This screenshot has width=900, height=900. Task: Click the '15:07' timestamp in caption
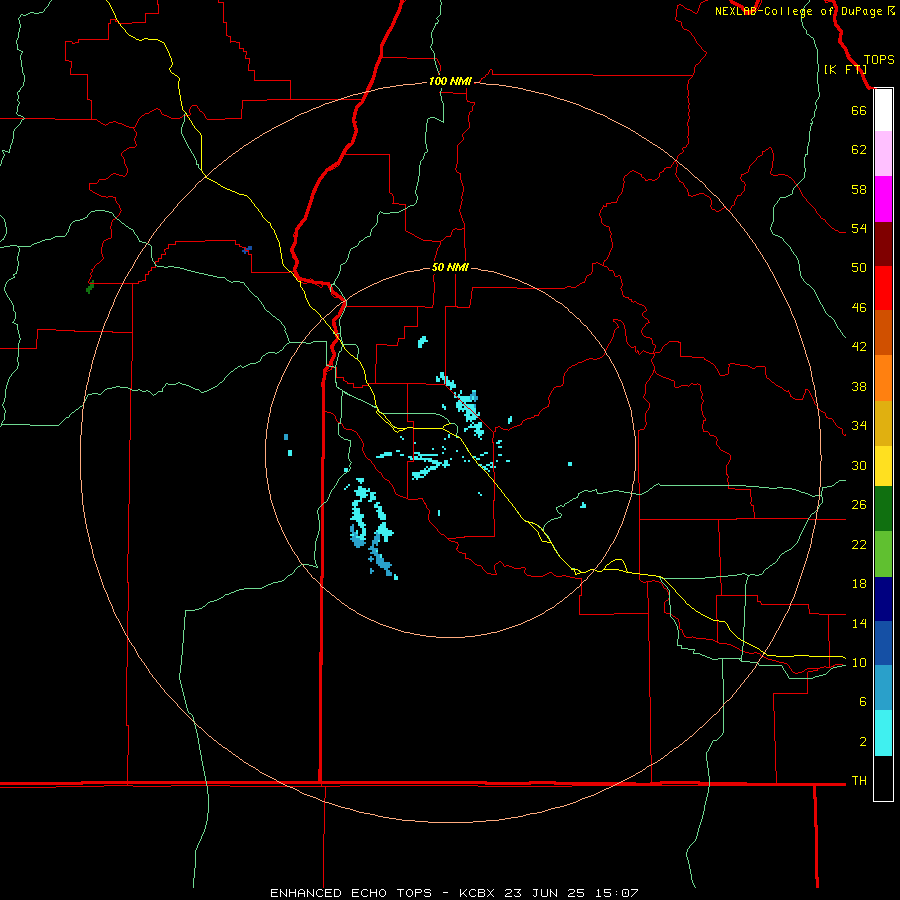tap(617, 893)
